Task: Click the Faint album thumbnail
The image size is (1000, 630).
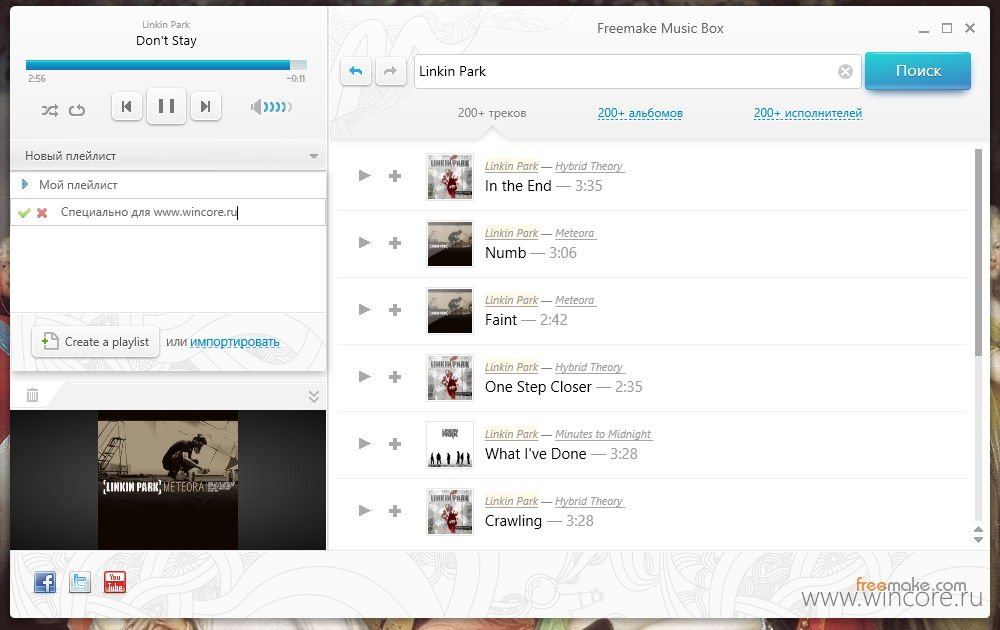Action: 450,311
